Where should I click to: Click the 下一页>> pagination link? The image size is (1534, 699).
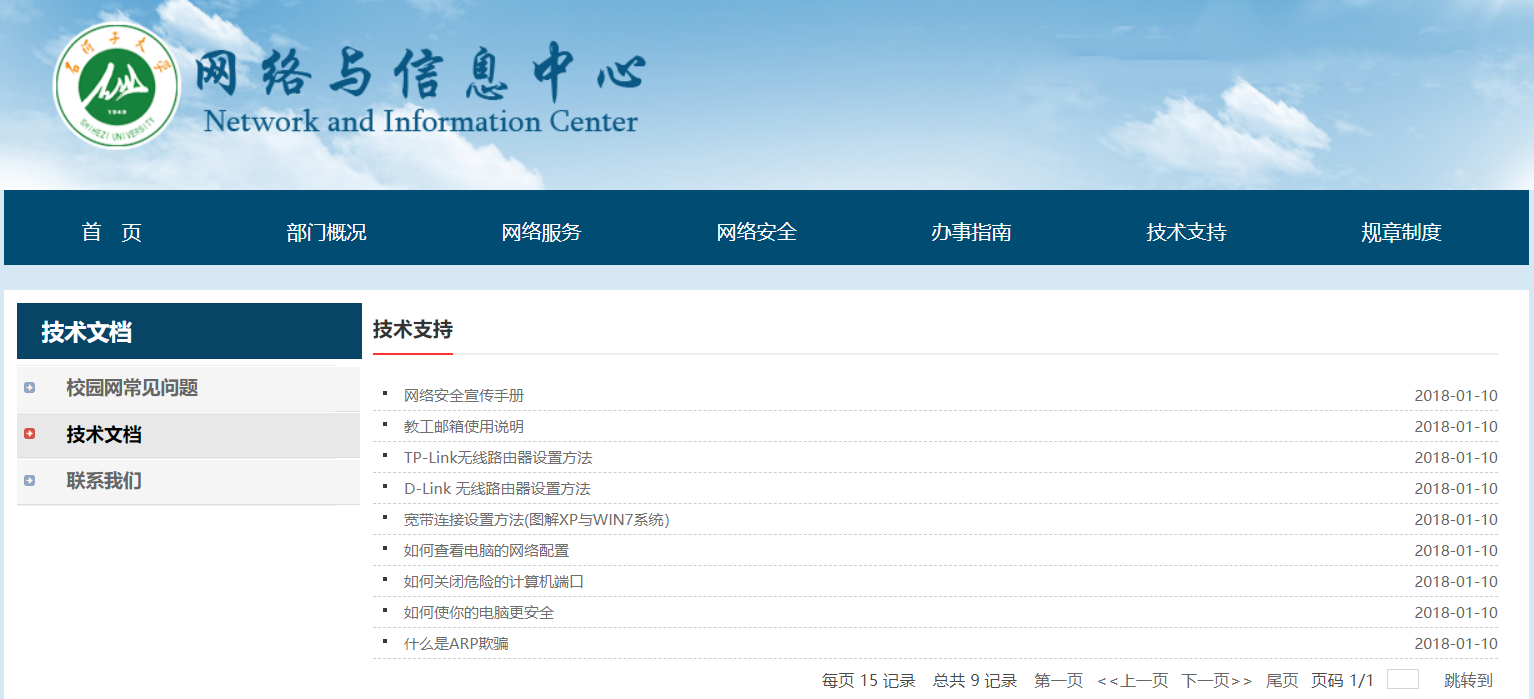[1217, 680]
